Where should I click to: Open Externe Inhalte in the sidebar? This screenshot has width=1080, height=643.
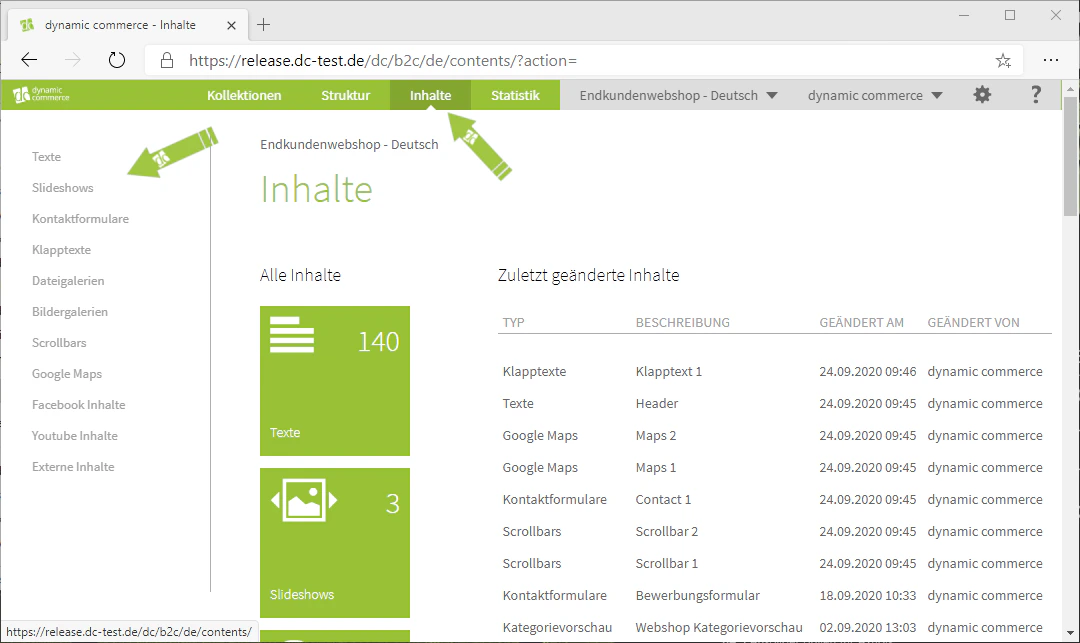[73, 466]
